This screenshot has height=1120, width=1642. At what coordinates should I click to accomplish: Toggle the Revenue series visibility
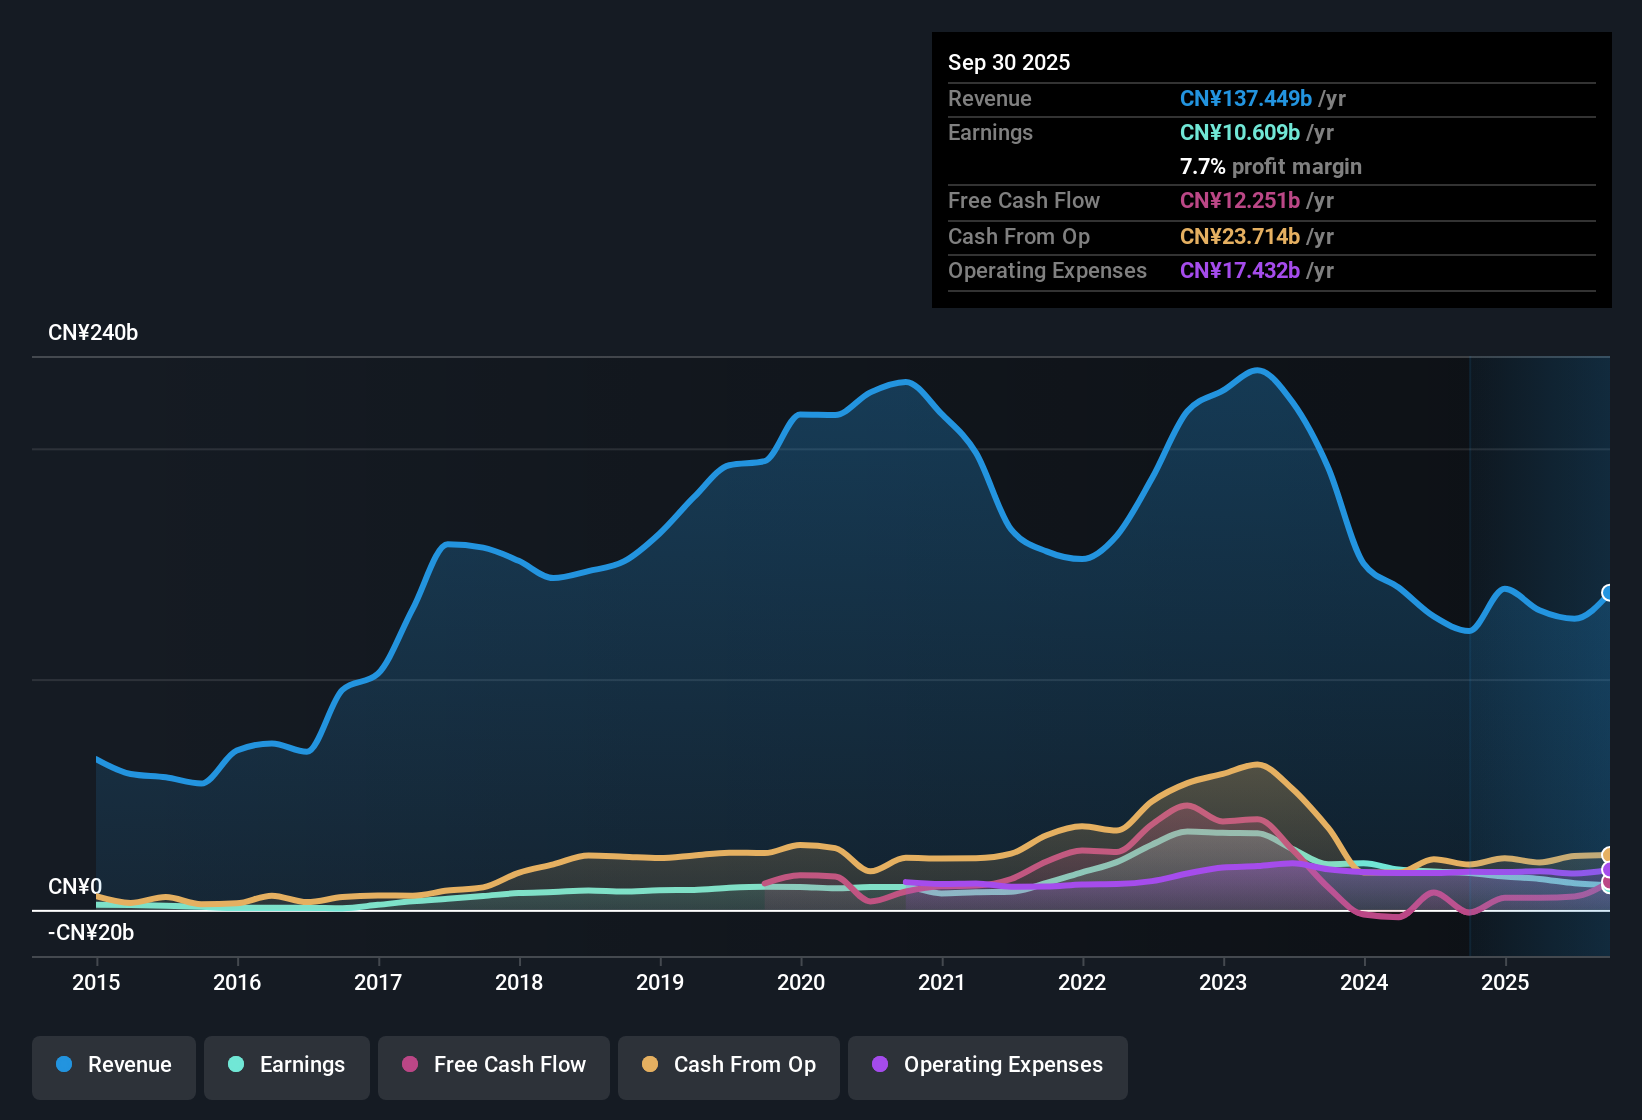pos(113,1065)
